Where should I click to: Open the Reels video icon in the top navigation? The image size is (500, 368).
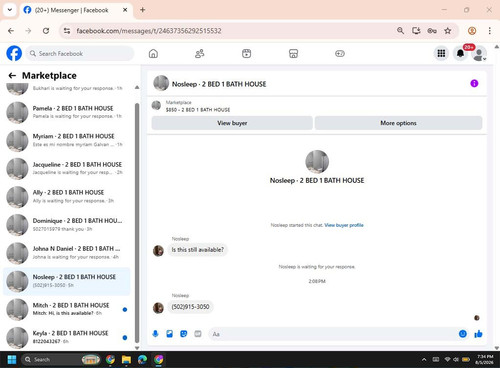pyautogui.click(x=247, y=53)
